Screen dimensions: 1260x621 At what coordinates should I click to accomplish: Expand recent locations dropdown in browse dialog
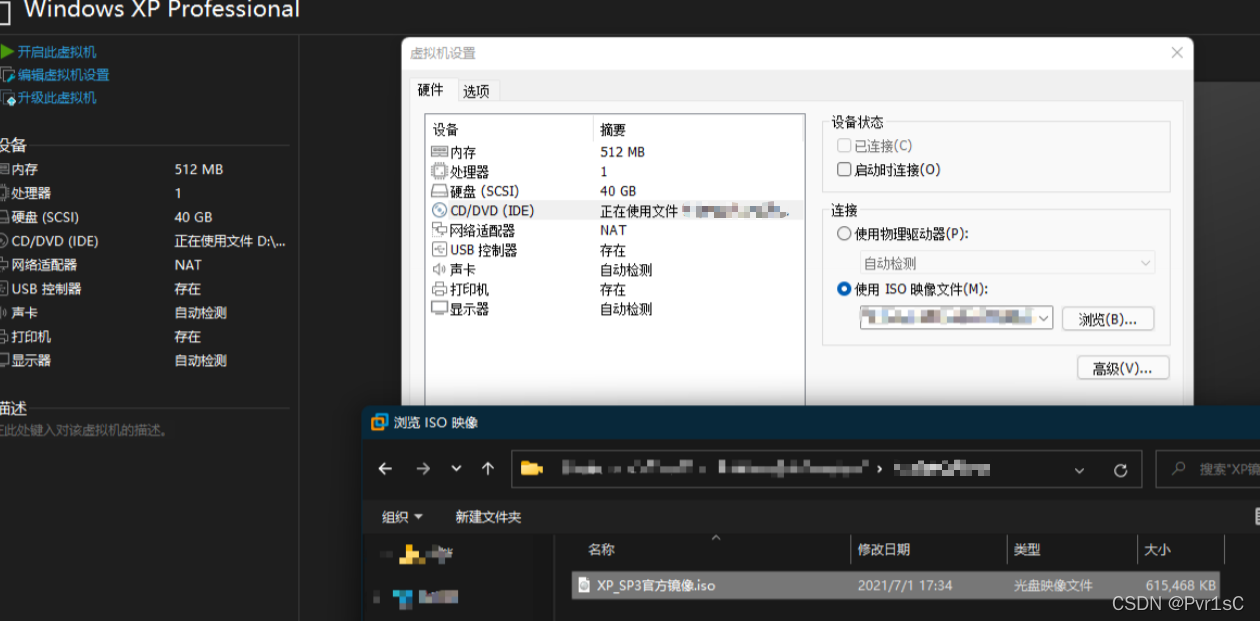pos(456,469)
